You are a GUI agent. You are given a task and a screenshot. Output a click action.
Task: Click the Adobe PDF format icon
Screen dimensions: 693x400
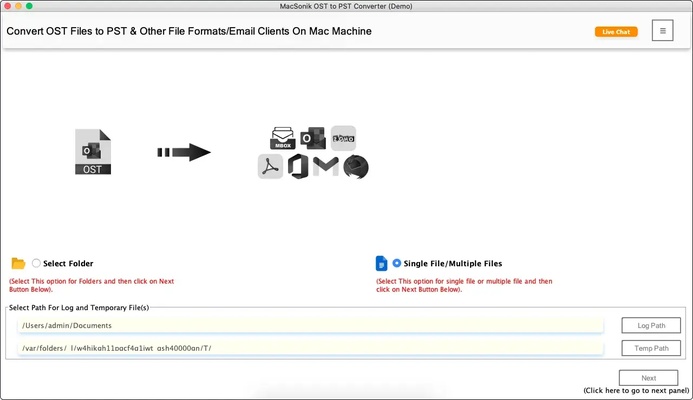coord(270,167)
